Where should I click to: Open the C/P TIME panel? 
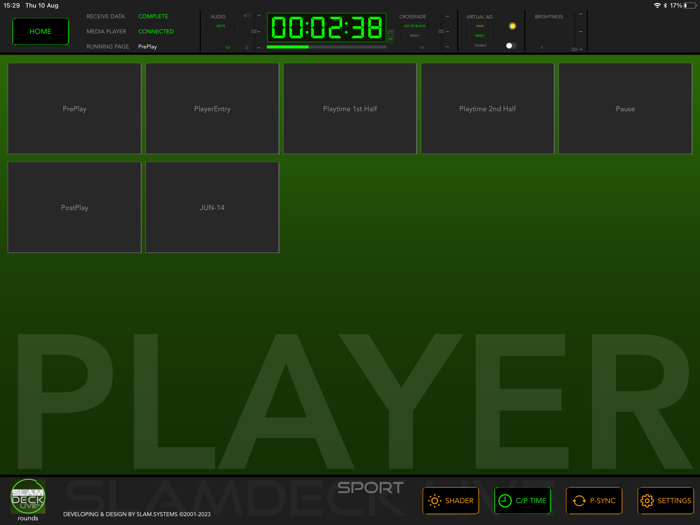tap(523, 501)
